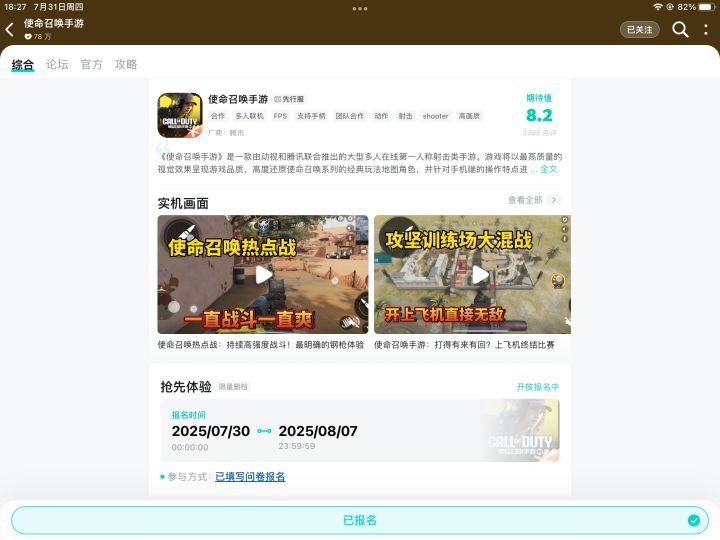
Task: Tap the Call of Duty signup banner image
Action: tap(521, 430)
